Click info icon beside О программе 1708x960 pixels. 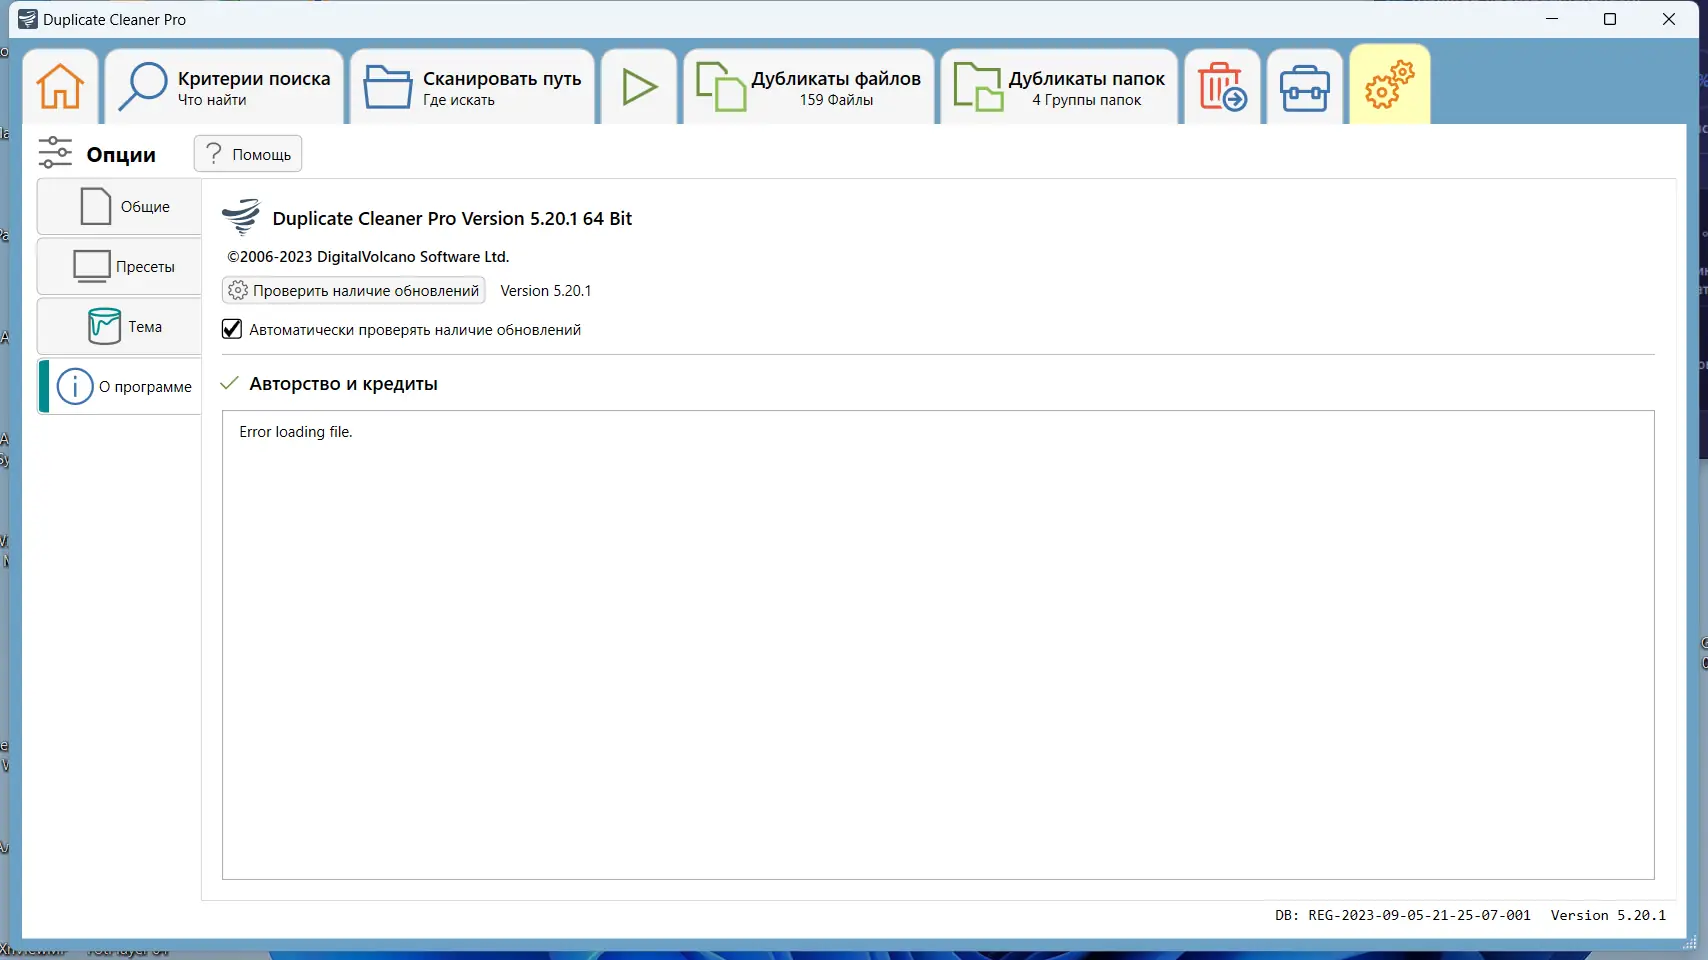pos(75,386)
